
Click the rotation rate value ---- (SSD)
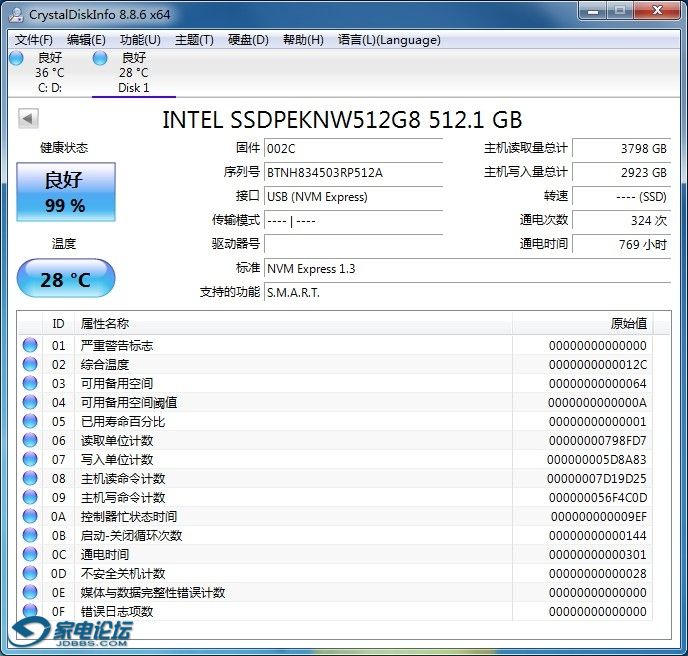point(622,197)
